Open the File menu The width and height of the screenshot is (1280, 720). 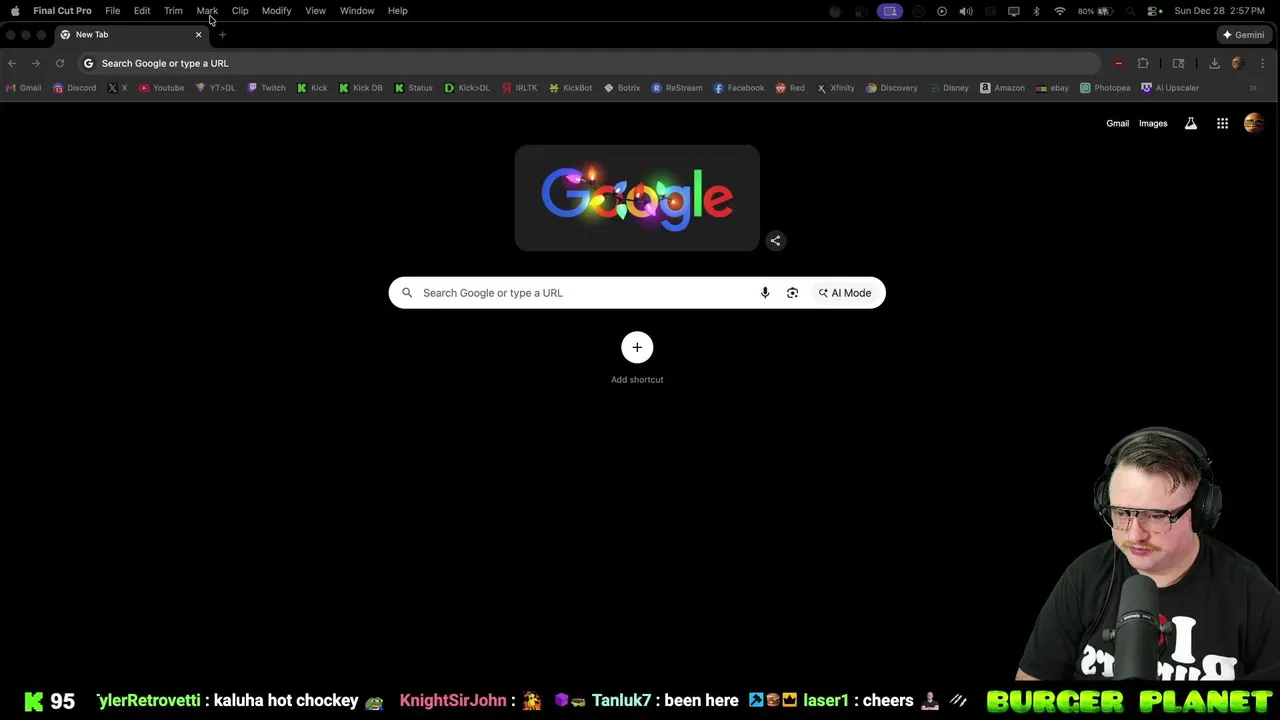(113, 11)
